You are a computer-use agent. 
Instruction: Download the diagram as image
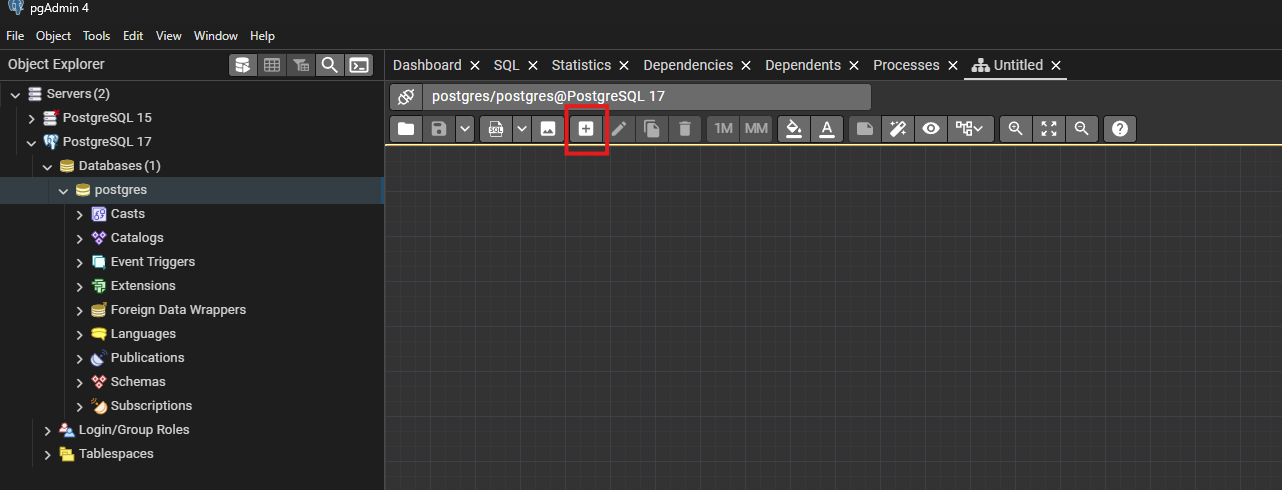pyautogui.click(x=547, y=129)
